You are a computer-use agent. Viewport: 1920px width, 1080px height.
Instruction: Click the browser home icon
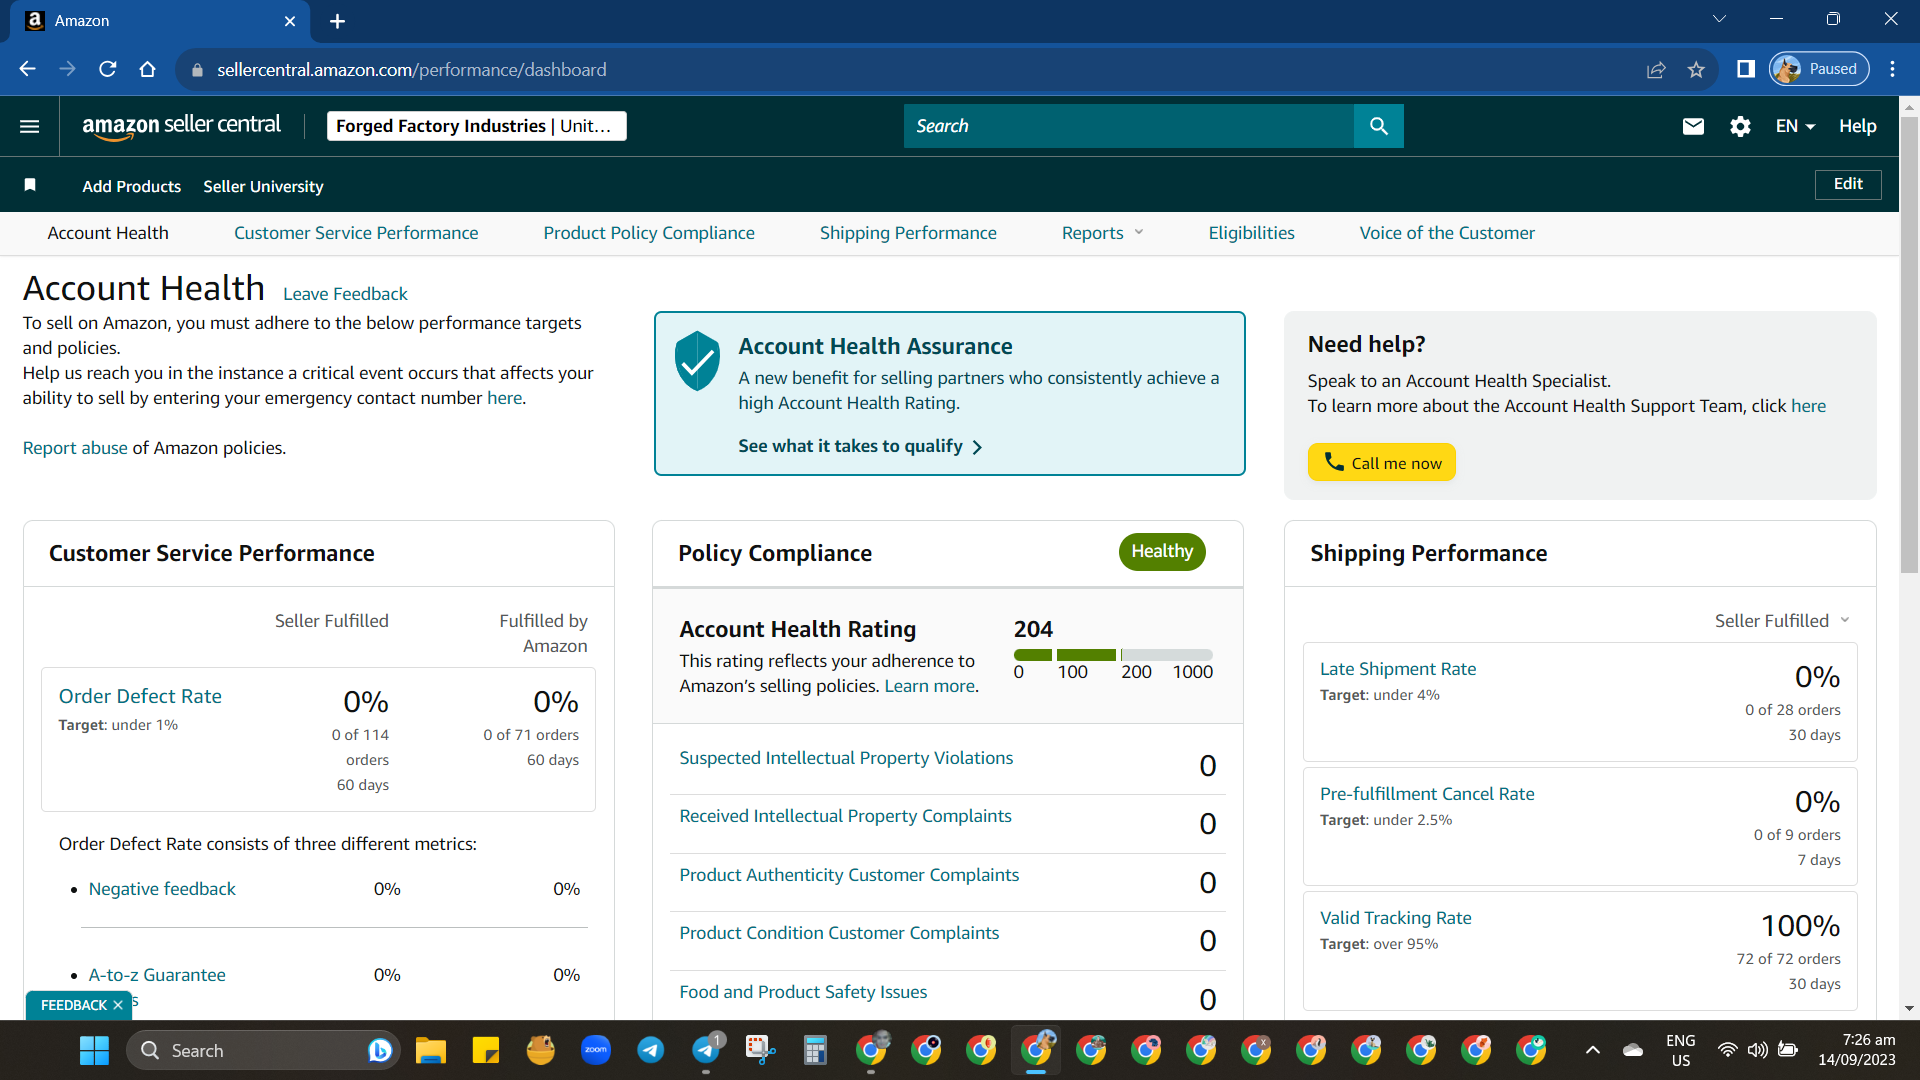point(148,69)
